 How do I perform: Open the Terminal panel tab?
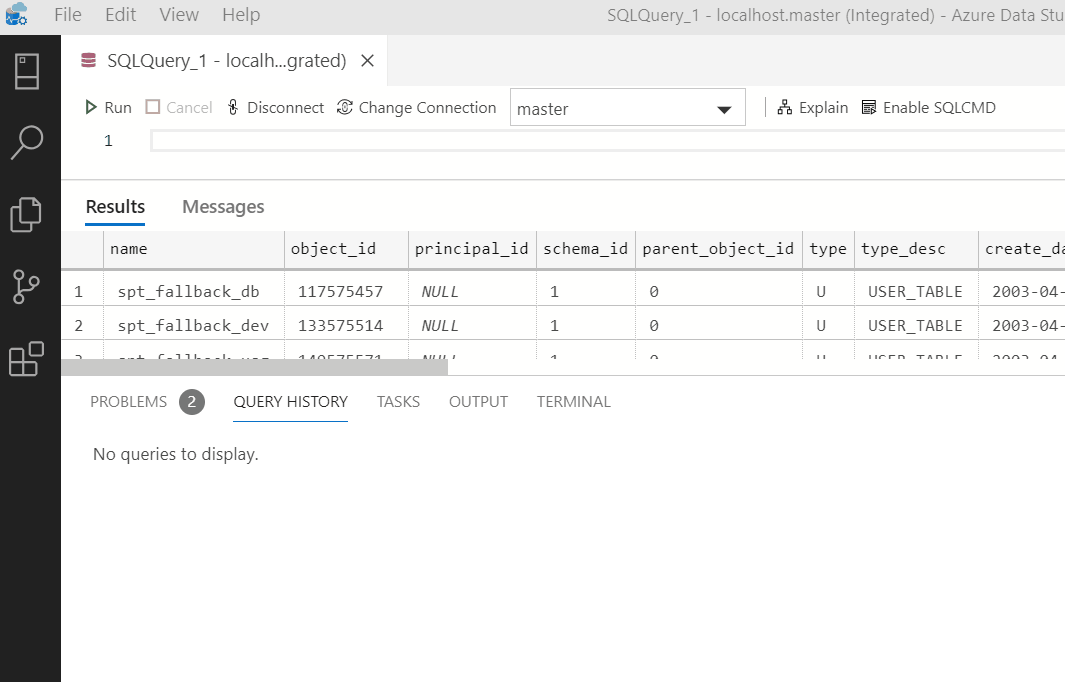[573, 401]
